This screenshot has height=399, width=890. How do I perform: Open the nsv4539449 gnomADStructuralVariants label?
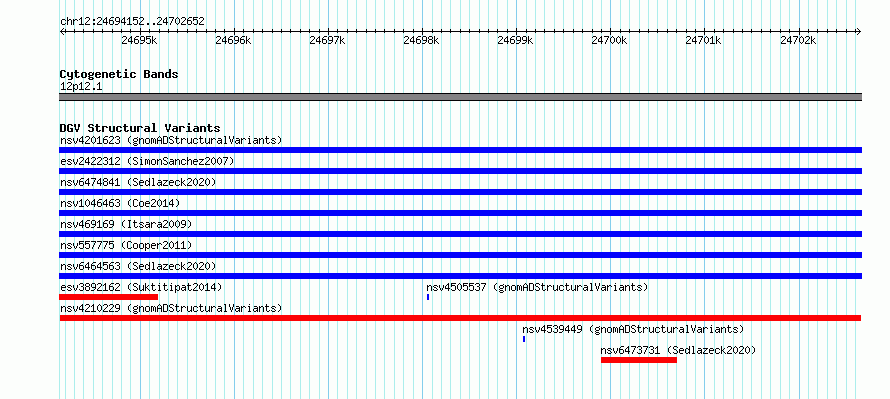633,329
